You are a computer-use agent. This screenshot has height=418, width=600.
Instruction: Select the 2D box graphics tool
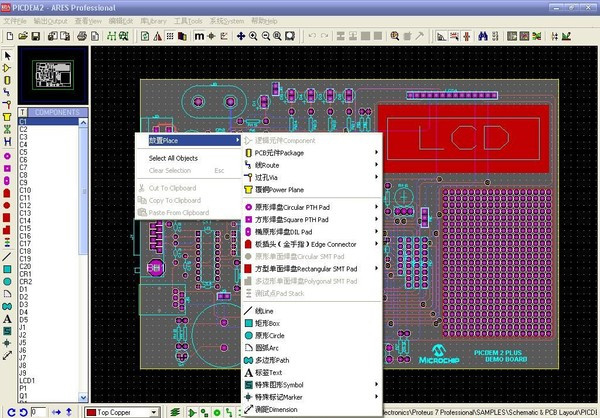click(x=7, y=269)
